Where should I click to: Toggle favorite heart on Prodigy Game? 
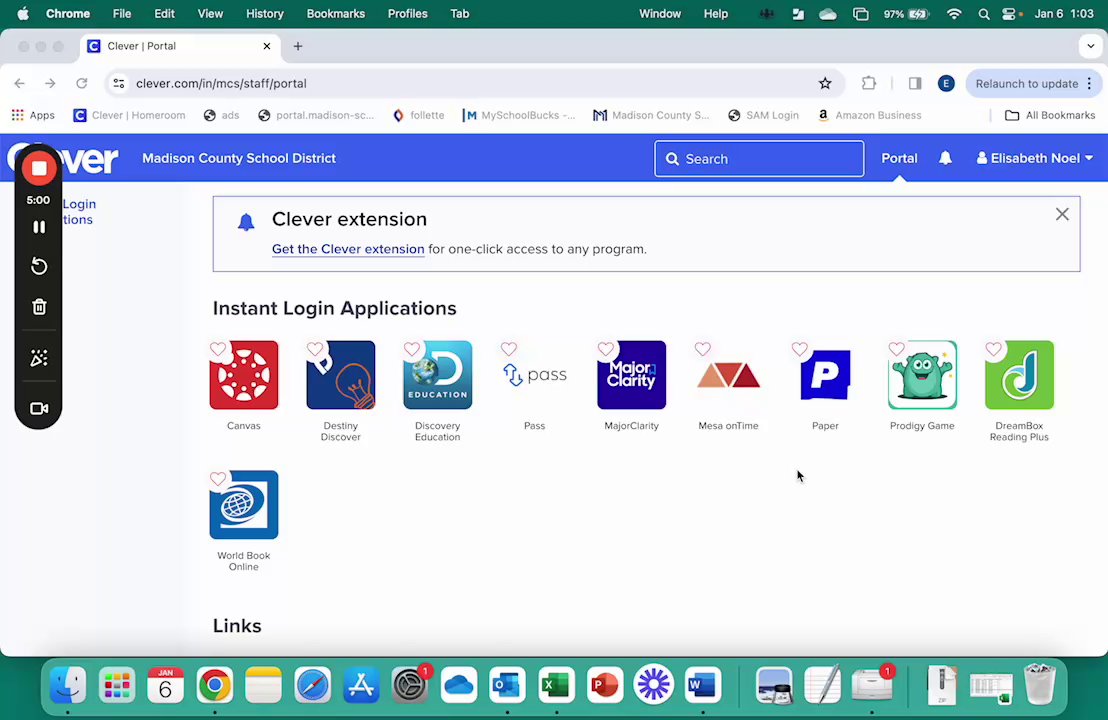pyautogui.click(x=897, y=349)
